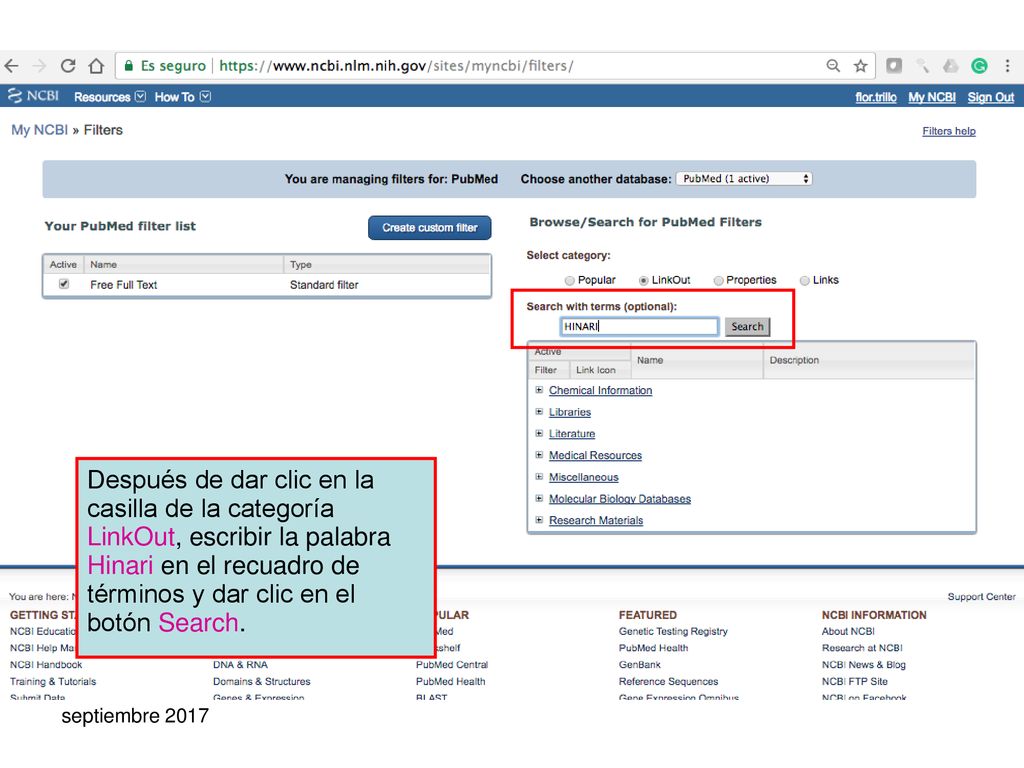Open Reference Sequences footer link
This screenshot has height=768, width=1024.
668,681
